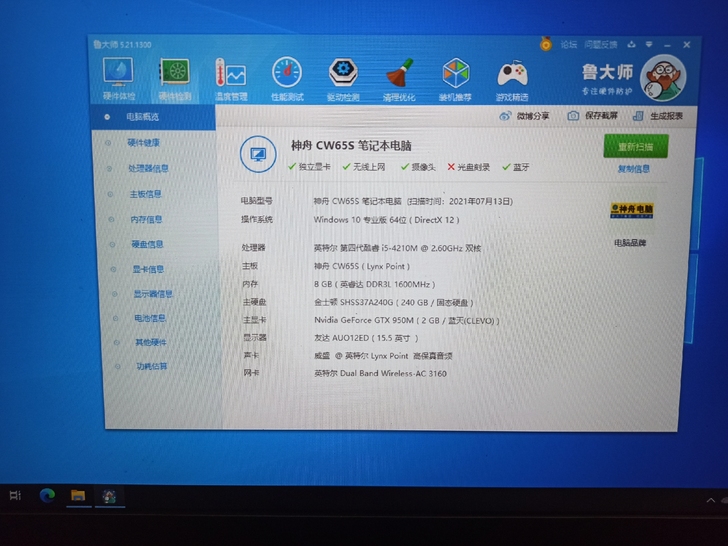Click Dual Band Wireless-AC 3160 text
The height and width of the screenshot is (546, 728).
(x=380, y=373)
